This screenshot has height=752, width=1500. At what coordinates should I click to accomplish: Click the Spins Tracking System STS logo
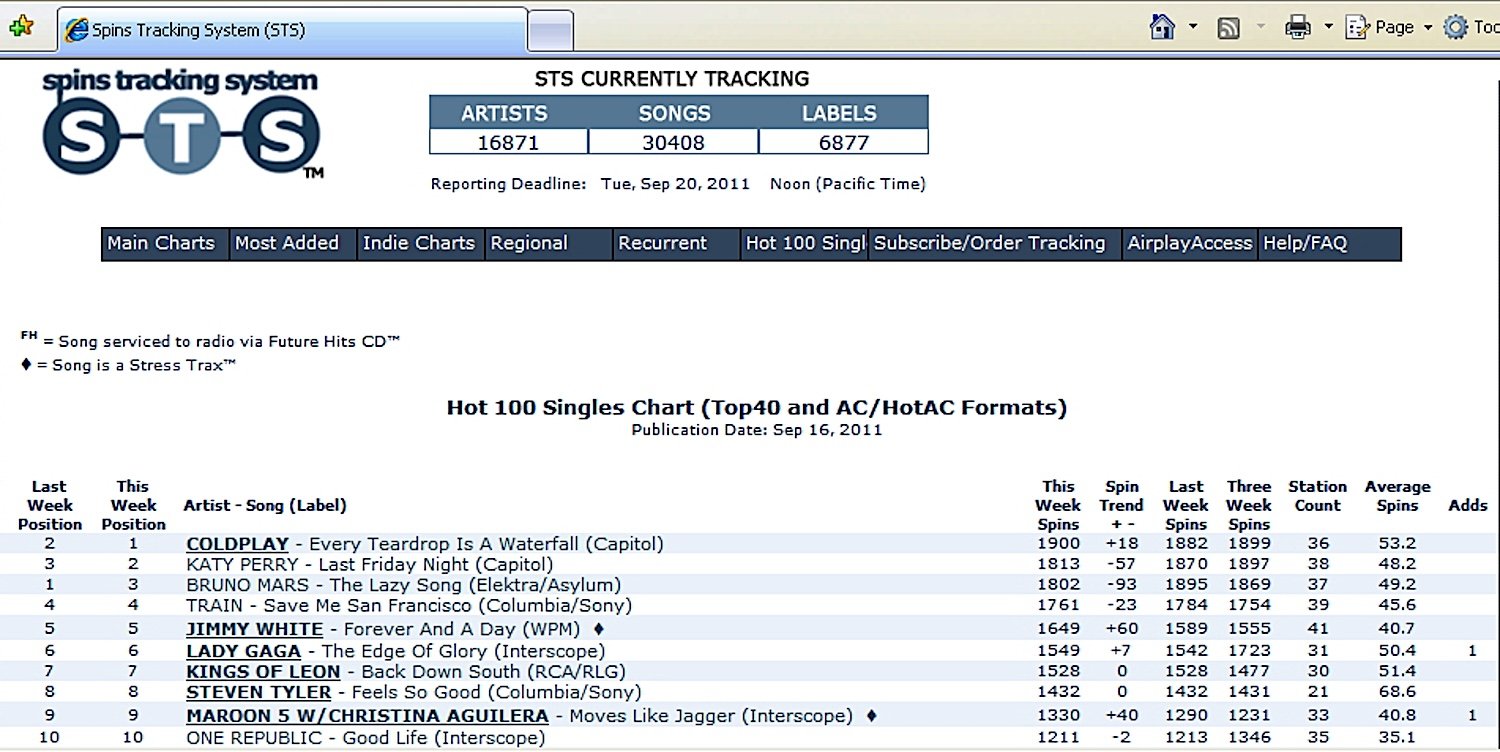[181, 124]
